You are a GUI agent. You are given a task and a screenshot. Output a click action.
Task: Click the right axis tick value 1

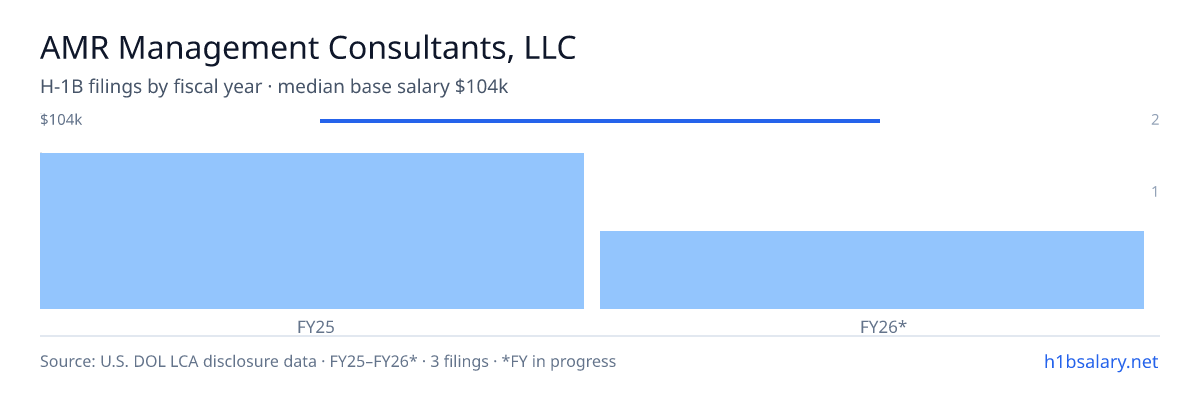click(x=1155, y=191)
